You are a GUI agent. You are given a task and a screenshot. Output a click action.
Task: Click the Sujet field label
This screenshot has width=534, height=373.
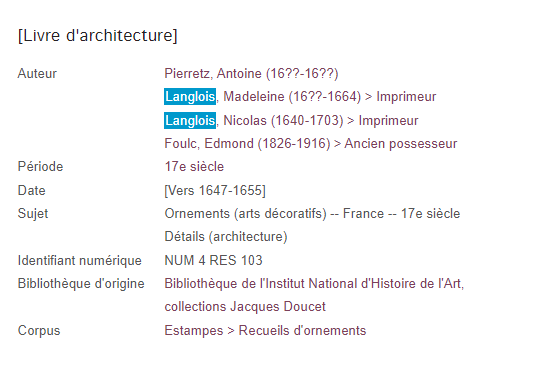coord(33,214)
